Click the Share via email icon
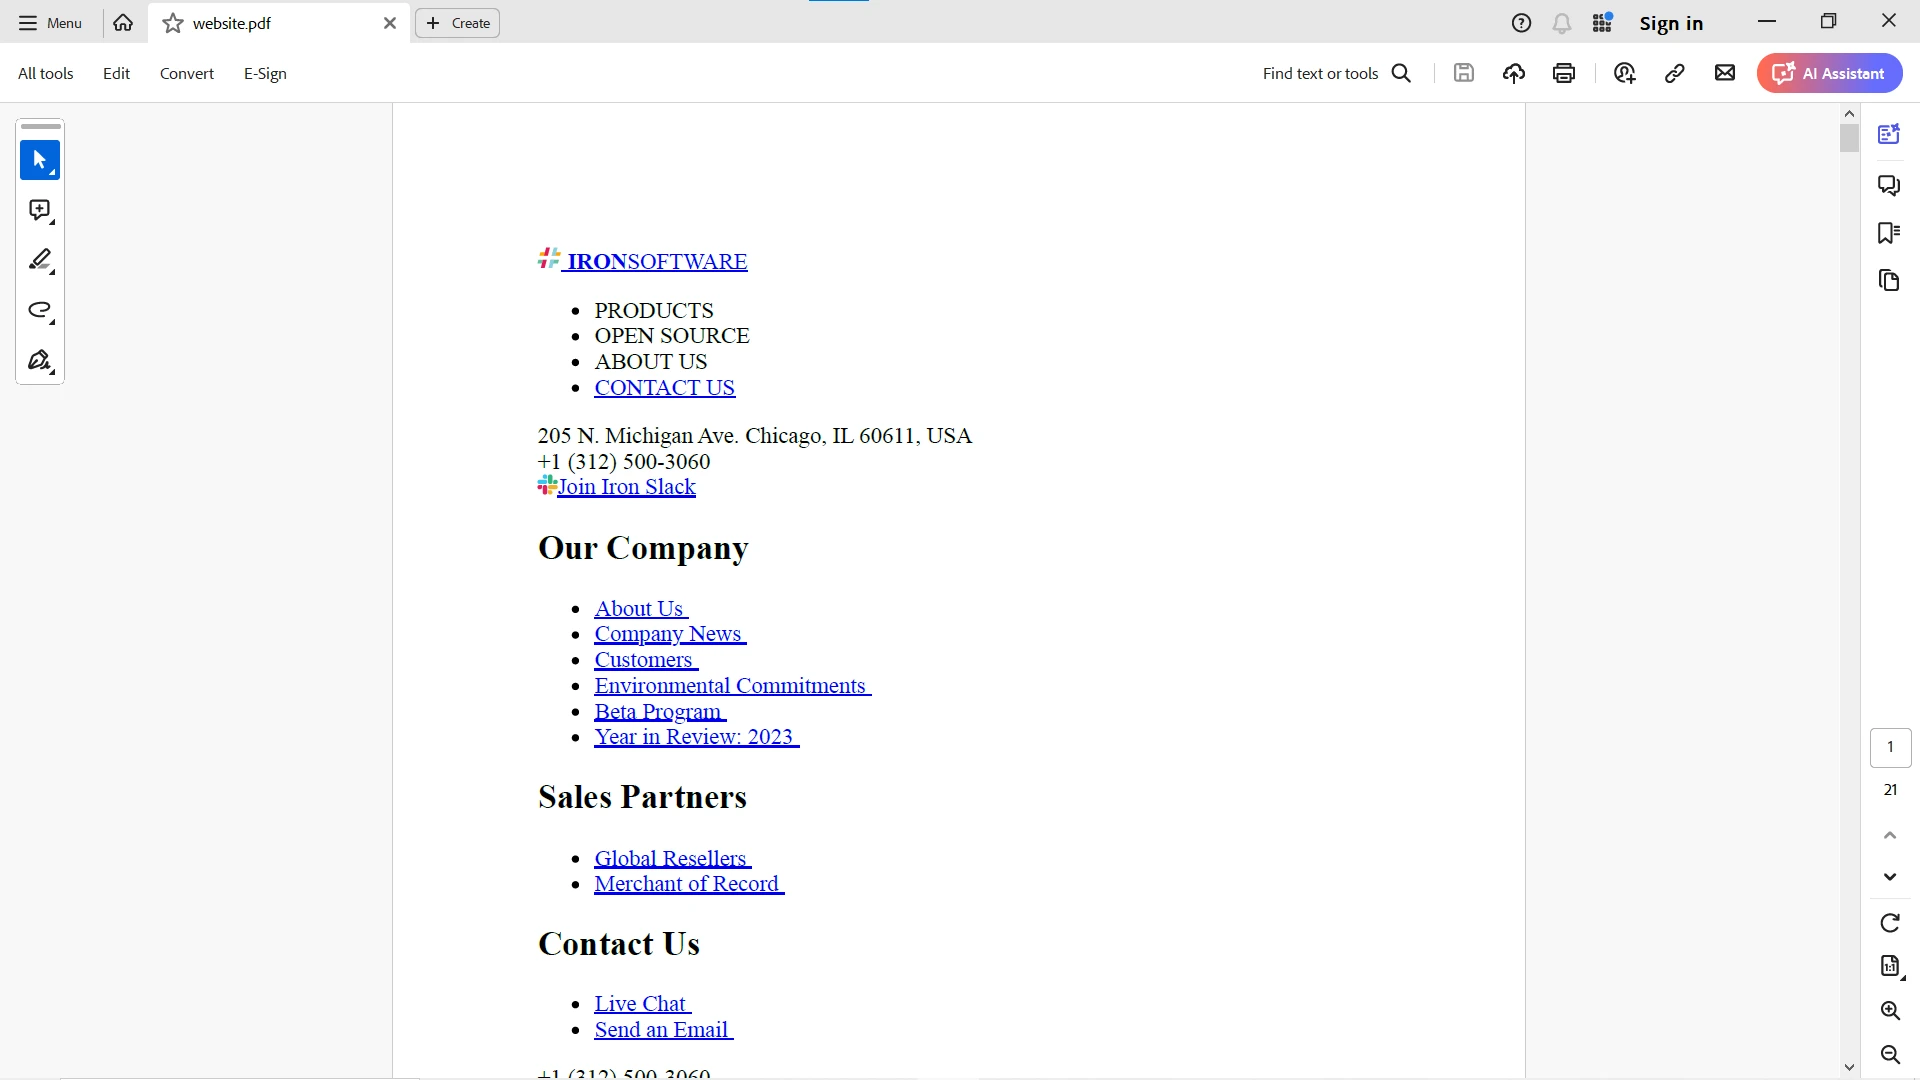 click(x=1724, y=73)
